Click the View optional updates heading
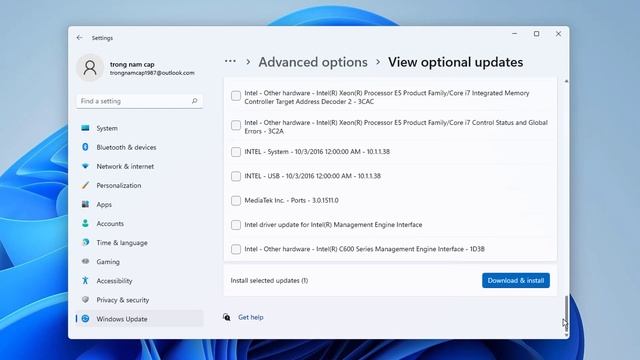Screen dimensions: 640x360 (x=456, y=62)
